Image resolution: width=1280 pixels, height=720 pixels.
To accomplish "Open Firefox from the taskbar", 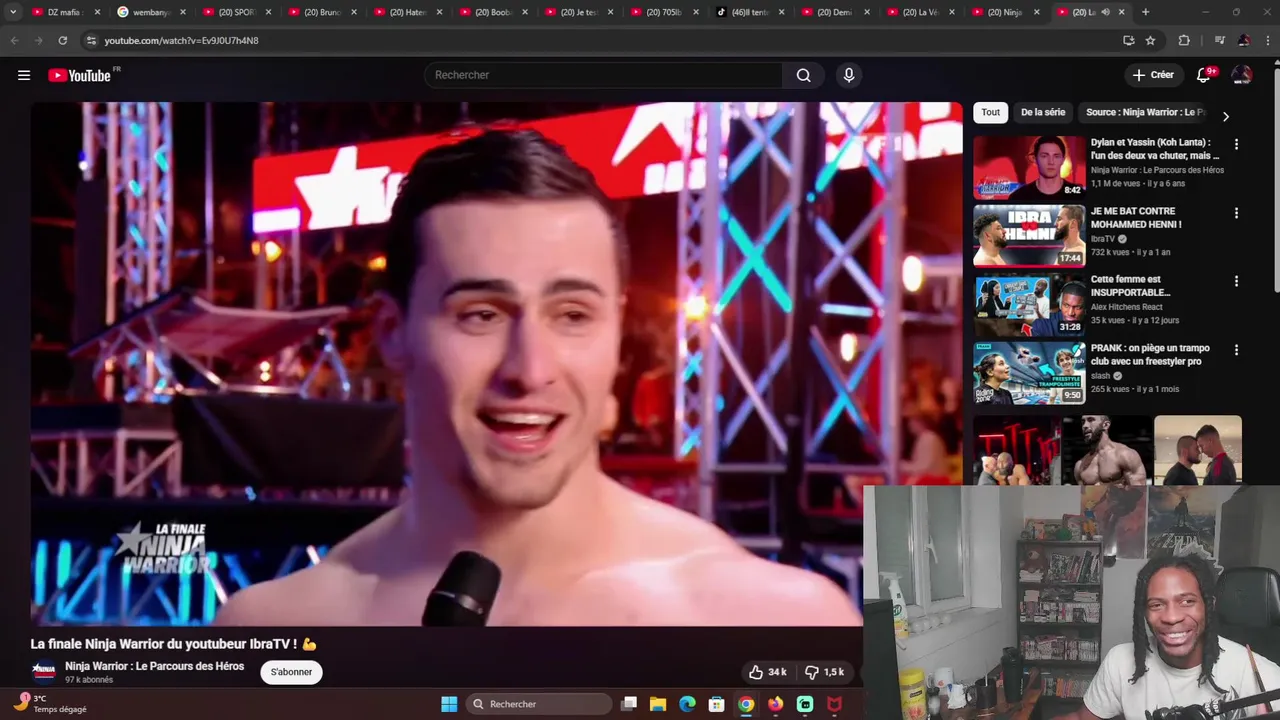I will point(775,704).
